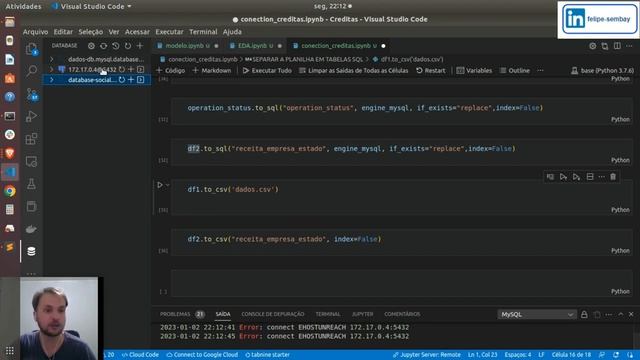Open the Docker view in activity bar

(x=31, y=229)
